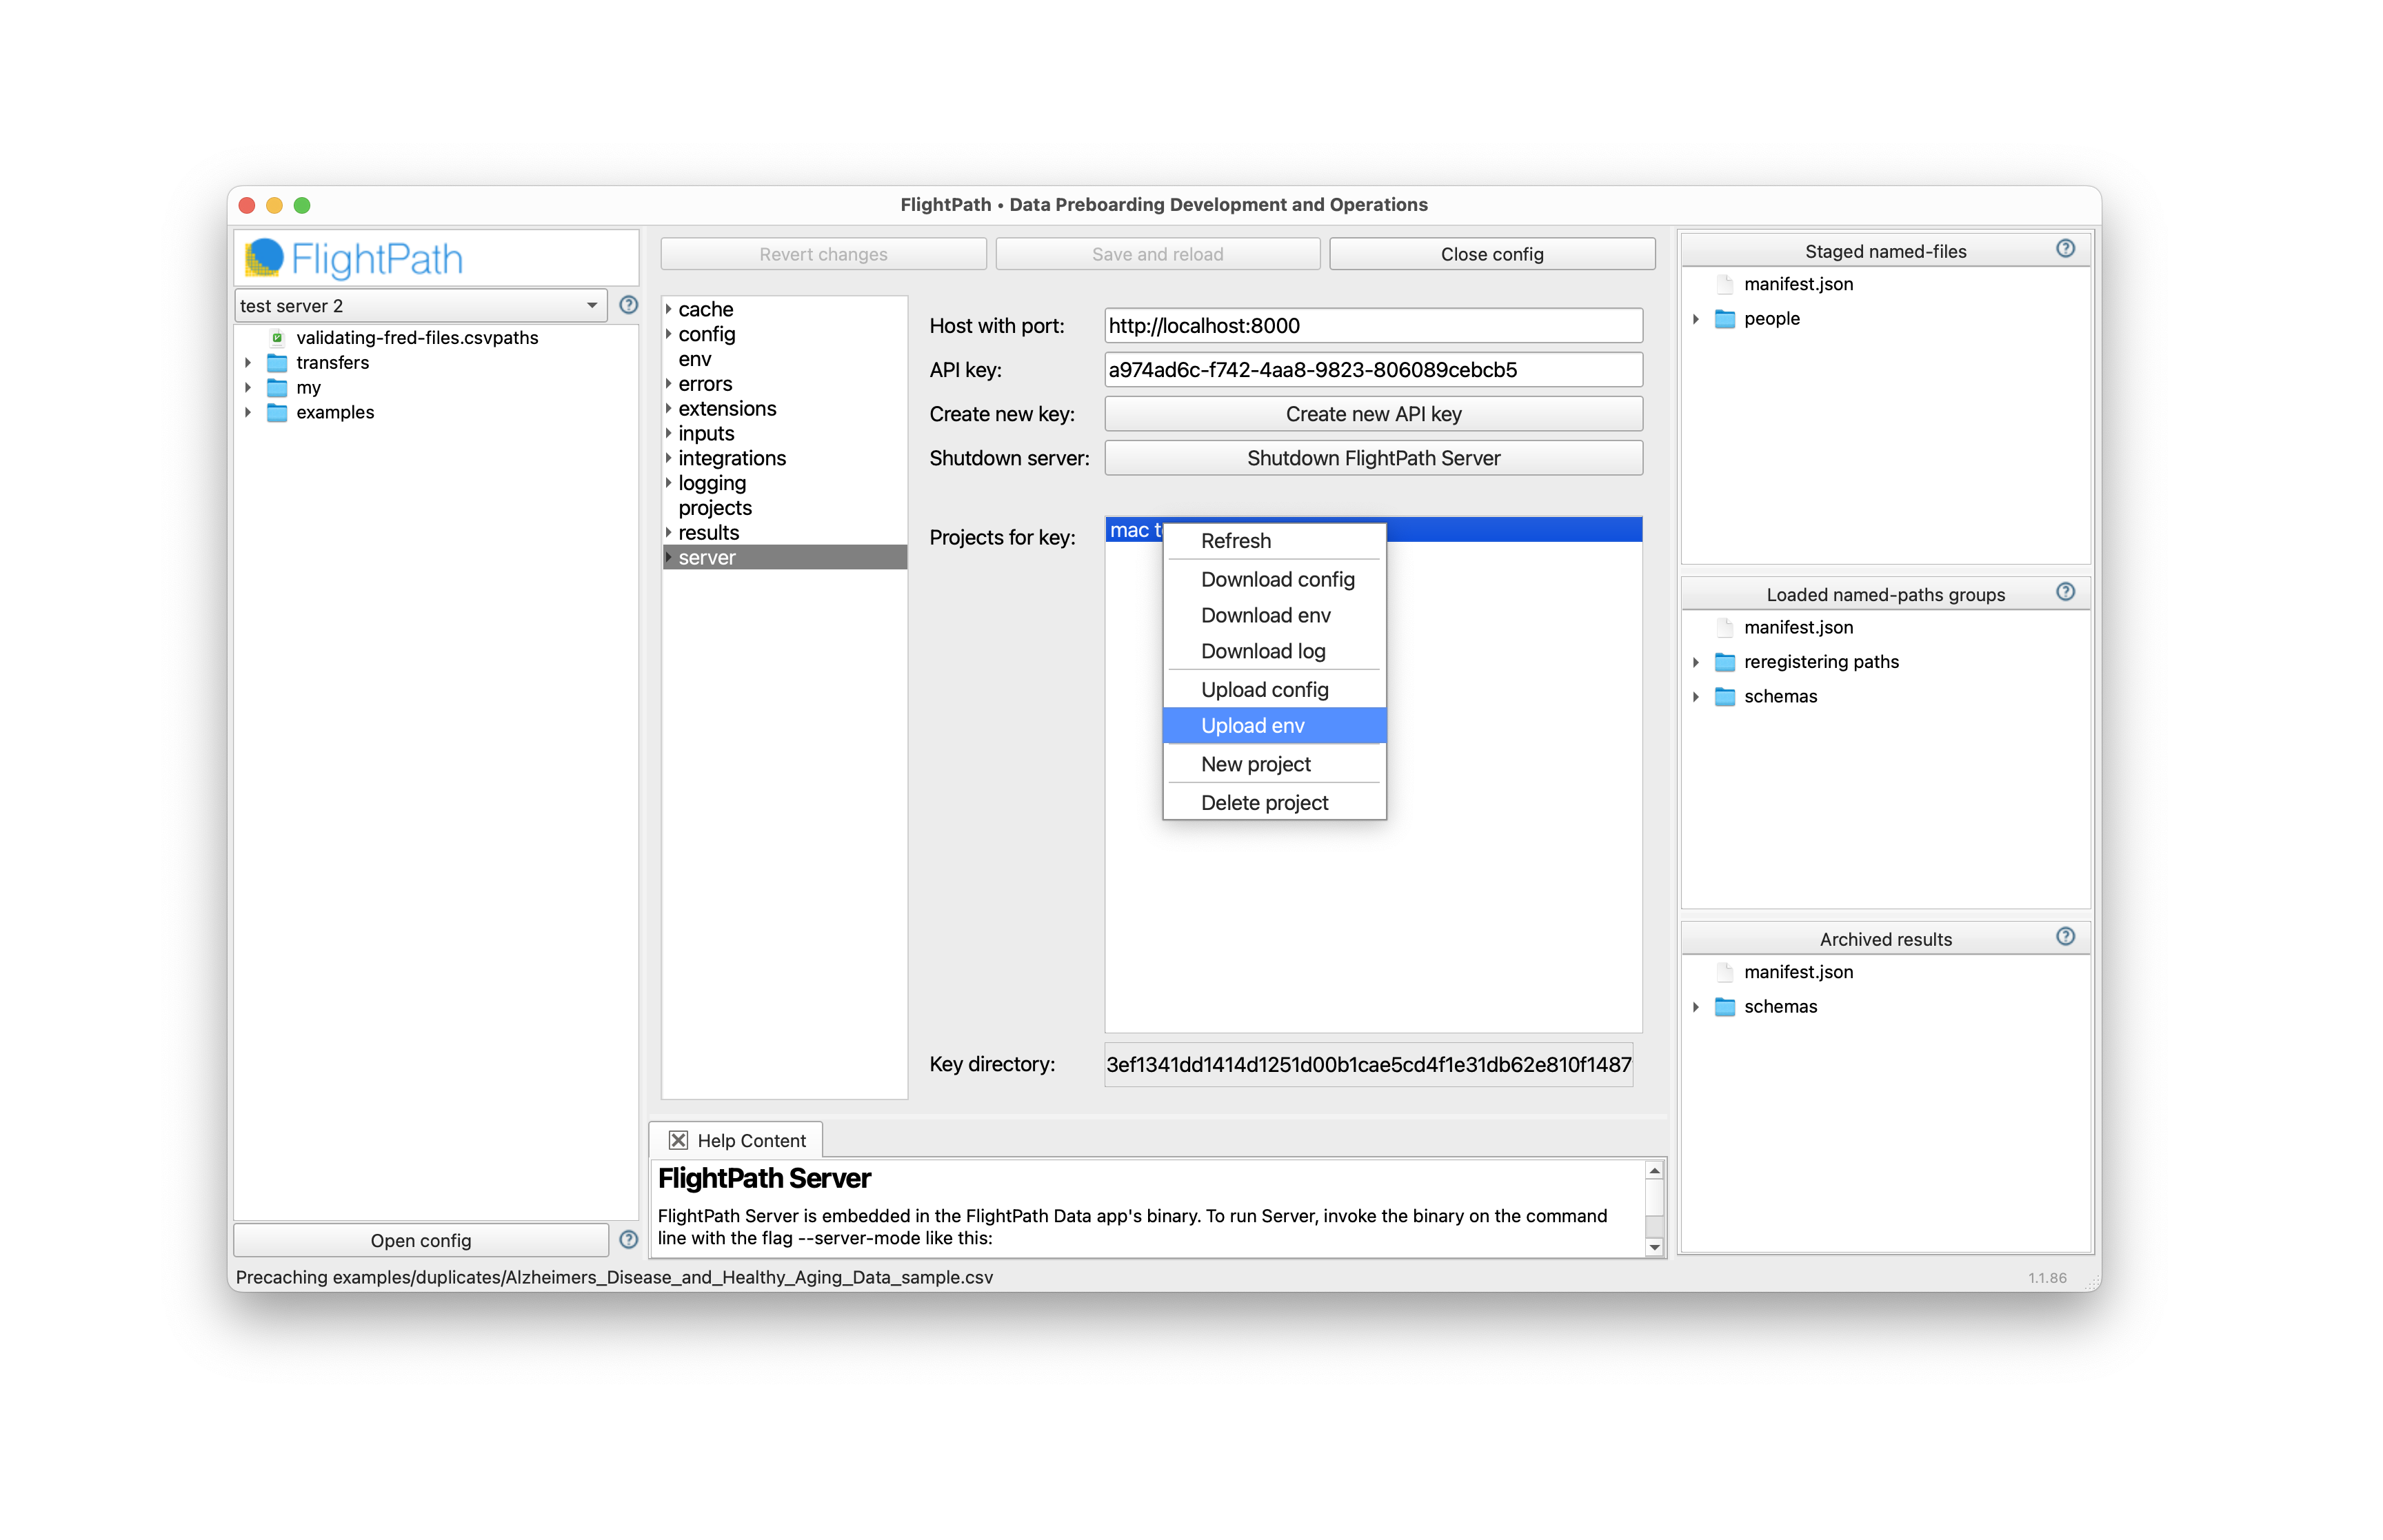The image size is (2383, 1540).
Task: Click the FlightPath logo
Action: (x=354, y=259)
